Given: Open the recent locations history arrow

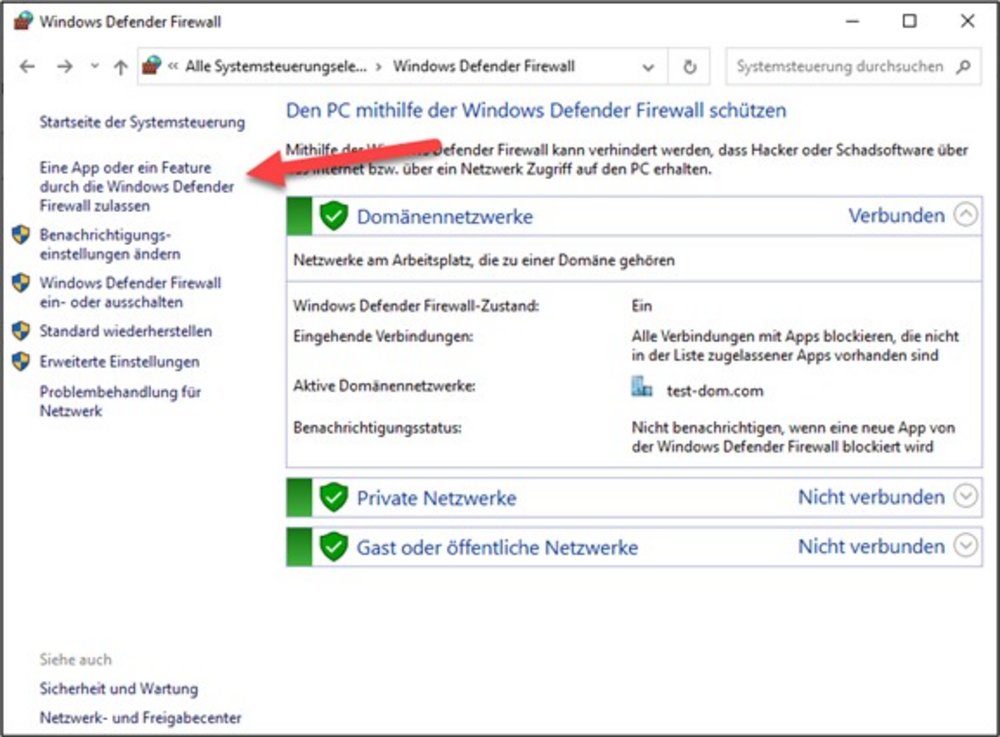Looking at the screenshot, I should point(94,66).
